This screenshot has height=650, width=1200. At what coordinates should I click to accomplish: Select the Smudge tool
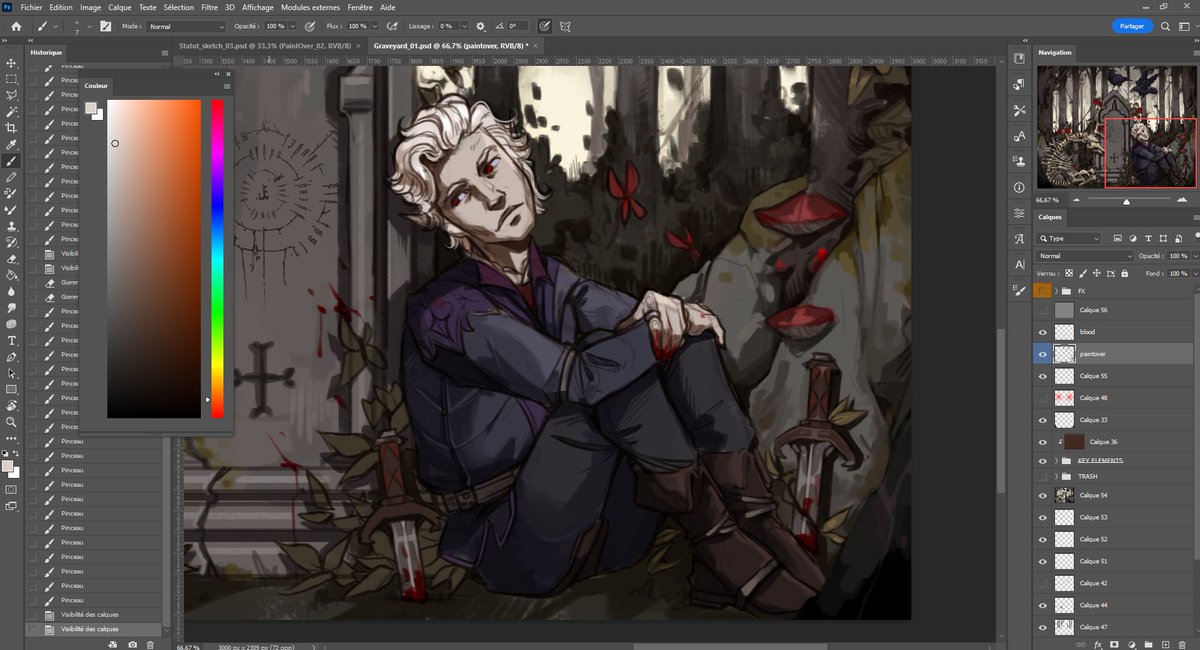(x=12, y=308)
